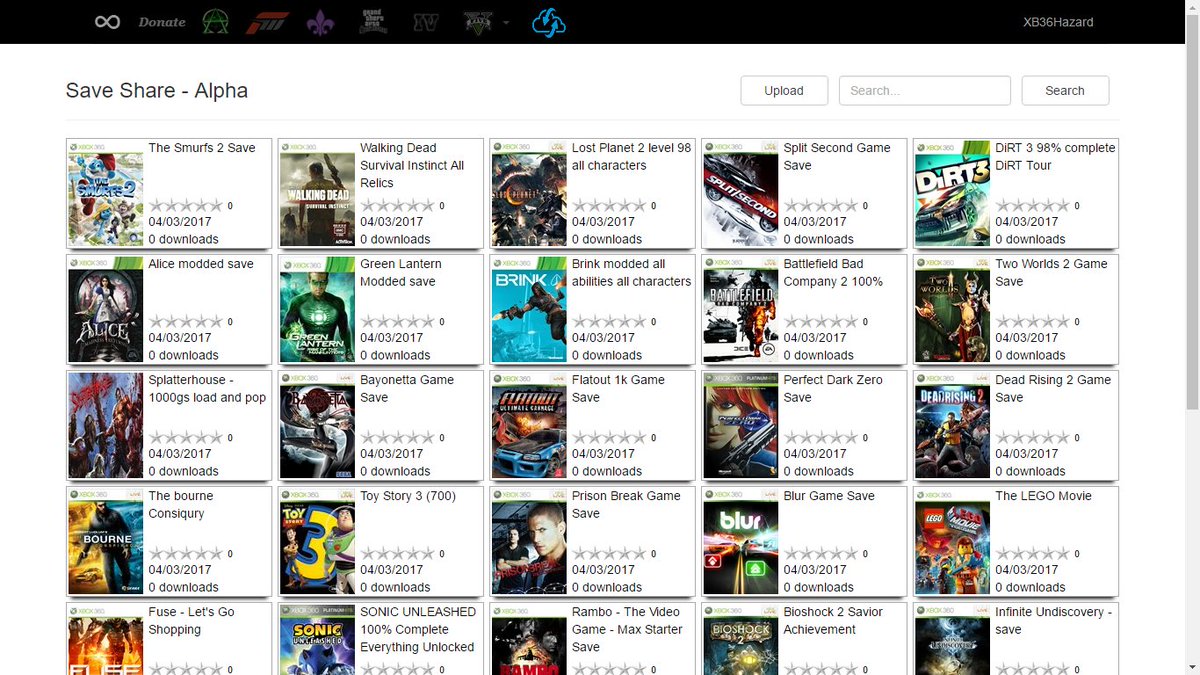Select the Green Lantern cover image
The image size is (1200, 675).
tap(317, 310)
